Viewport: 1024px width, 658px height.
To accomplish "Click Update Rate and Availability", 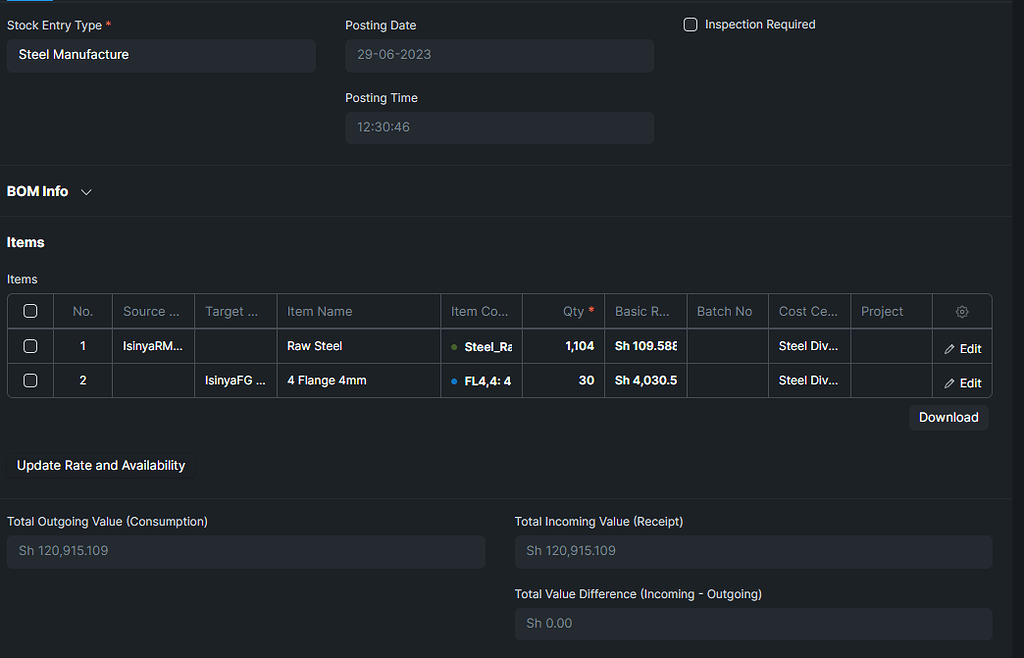I will pos(100,465).
